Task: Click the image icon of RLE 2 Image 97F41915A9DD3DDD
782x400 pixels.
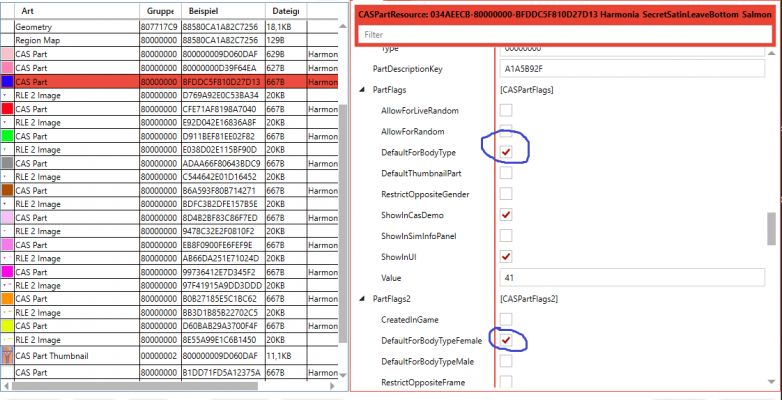Action: pos(7,286)
